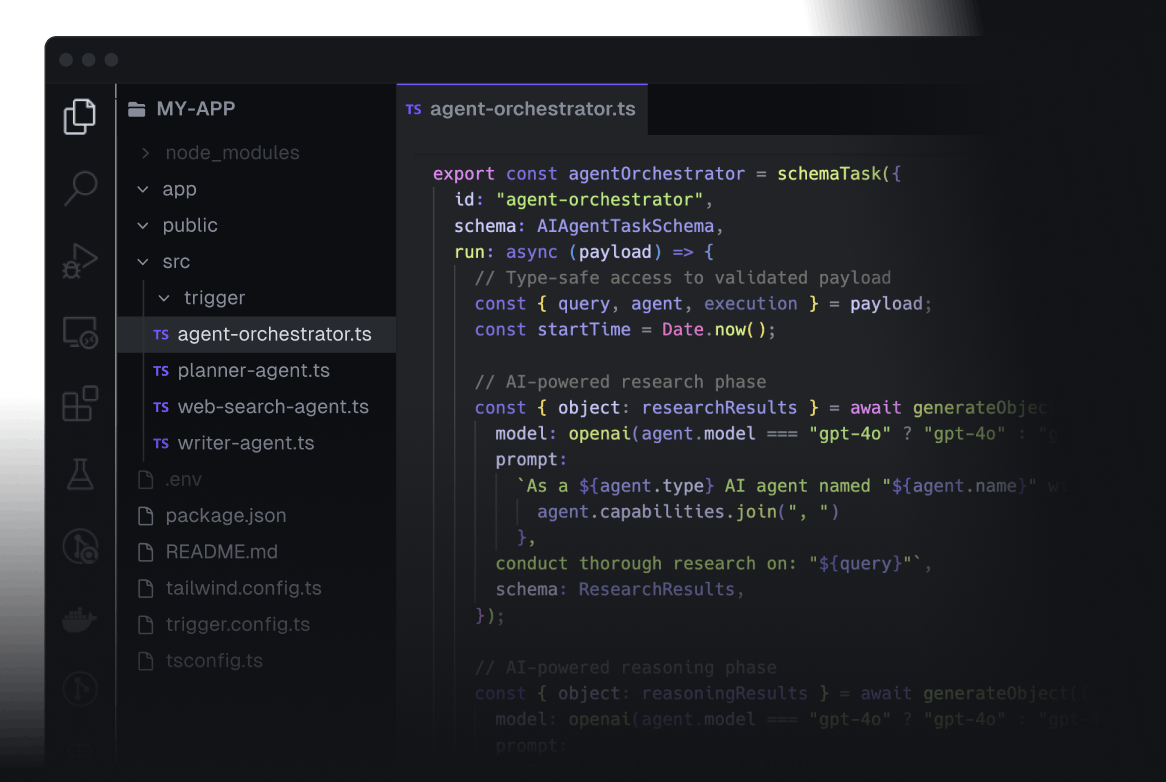Click the MY-APP folder icon
1166x782 pixels.
pyautogui.click(x=137, y=109)
